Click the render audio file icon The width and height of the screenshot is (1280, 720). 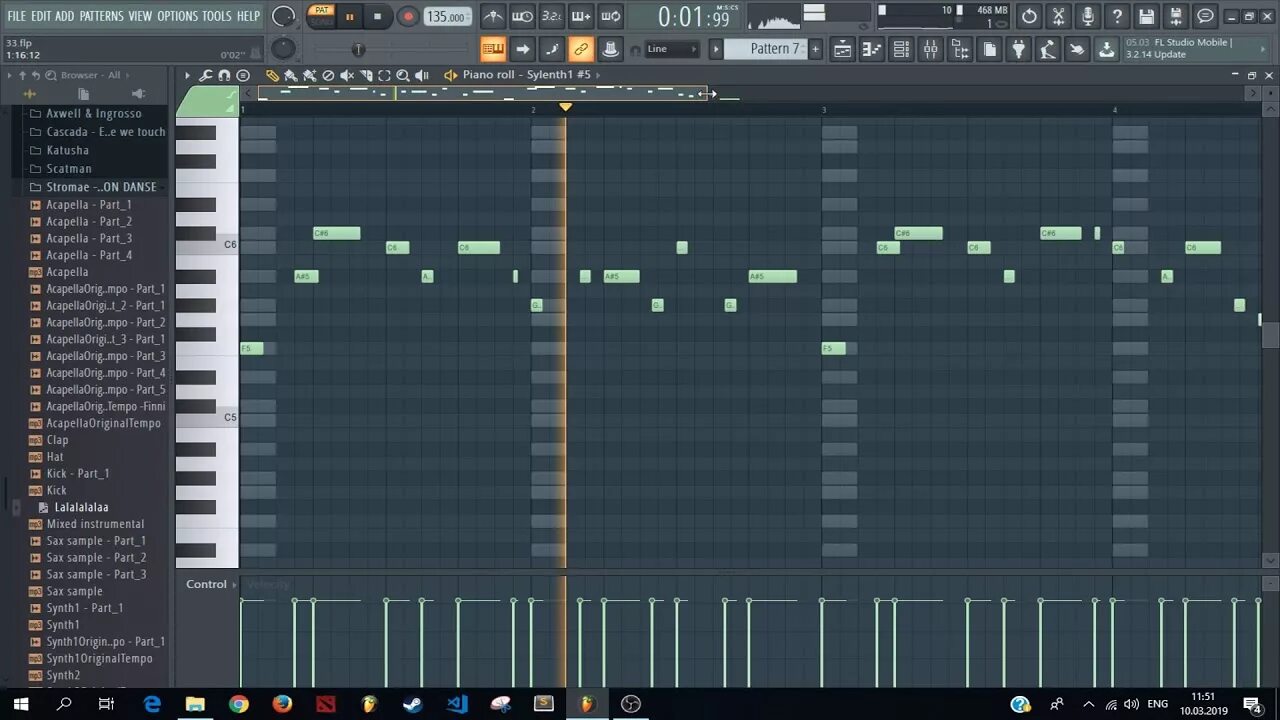pyautogui.click(x=1176, y=16)
